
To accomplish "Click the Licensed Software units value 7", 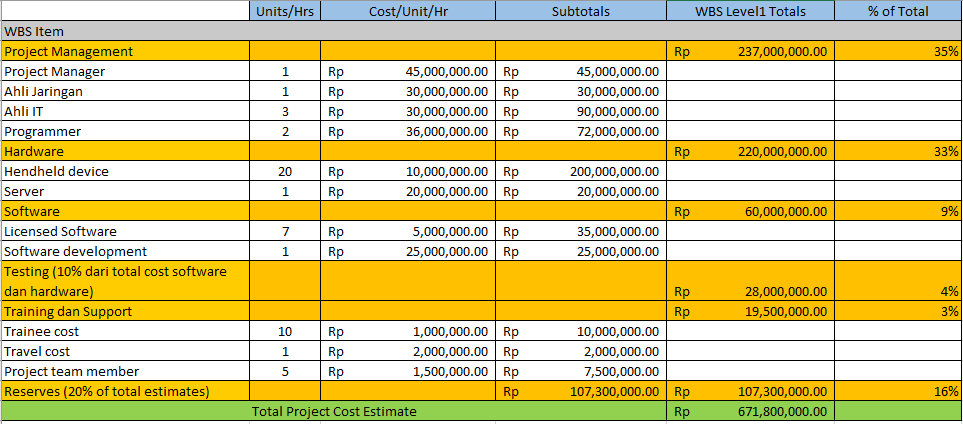I will pos(285,231).
